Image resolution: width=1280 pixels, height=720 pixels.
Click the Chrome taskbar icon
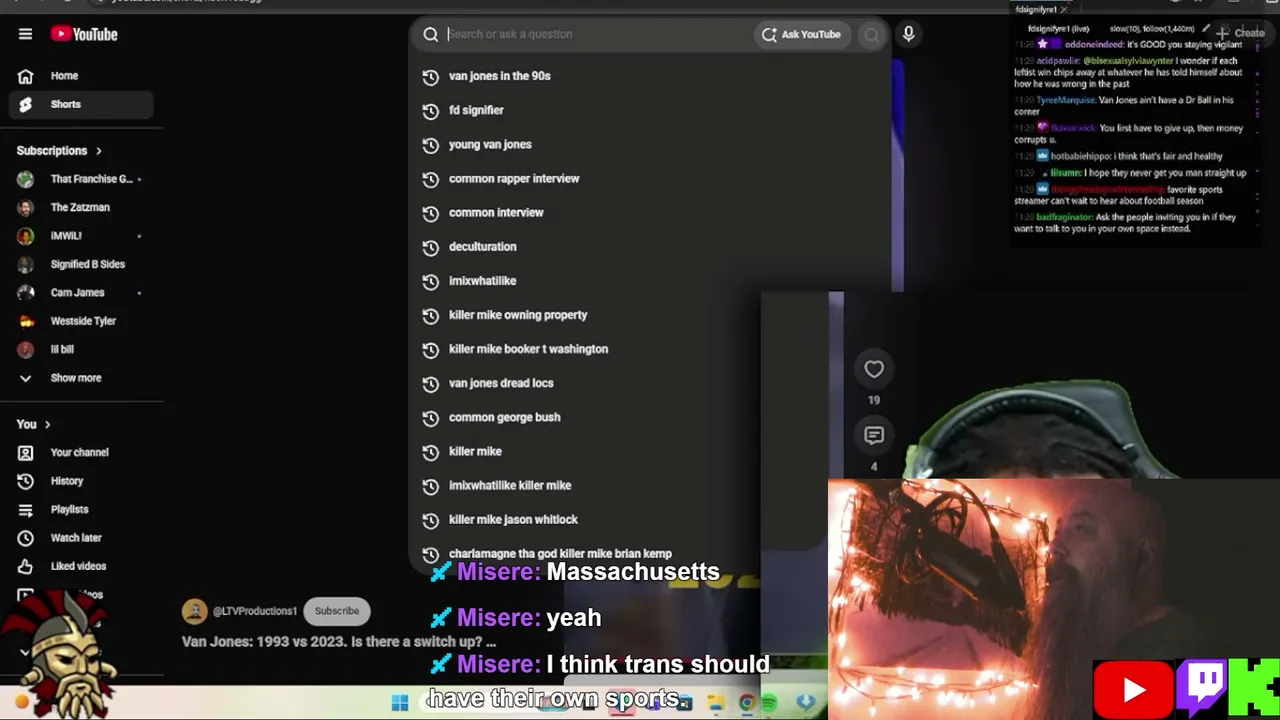point(746,702)
